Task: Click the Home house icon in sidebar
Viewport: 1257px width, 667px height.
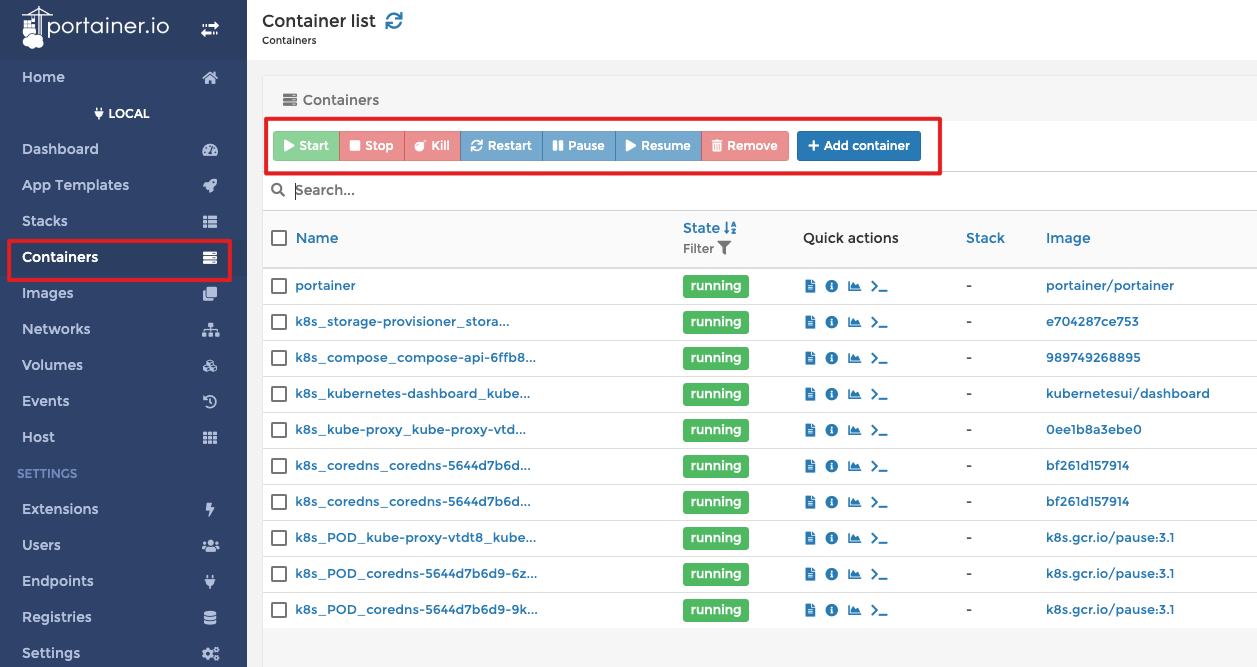Action: (x=210, y=77)
